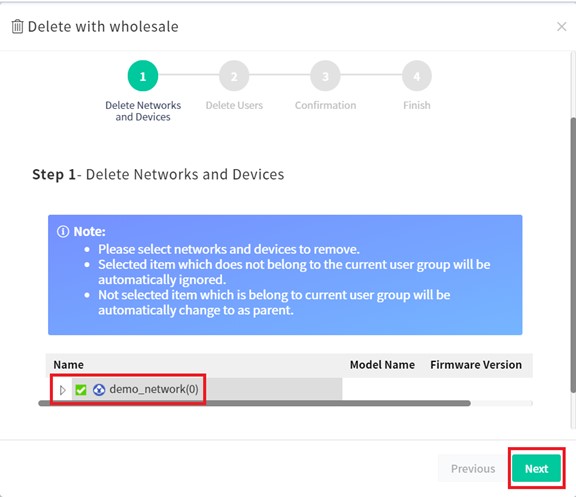Click the Model Name column header

click(382, 365)
